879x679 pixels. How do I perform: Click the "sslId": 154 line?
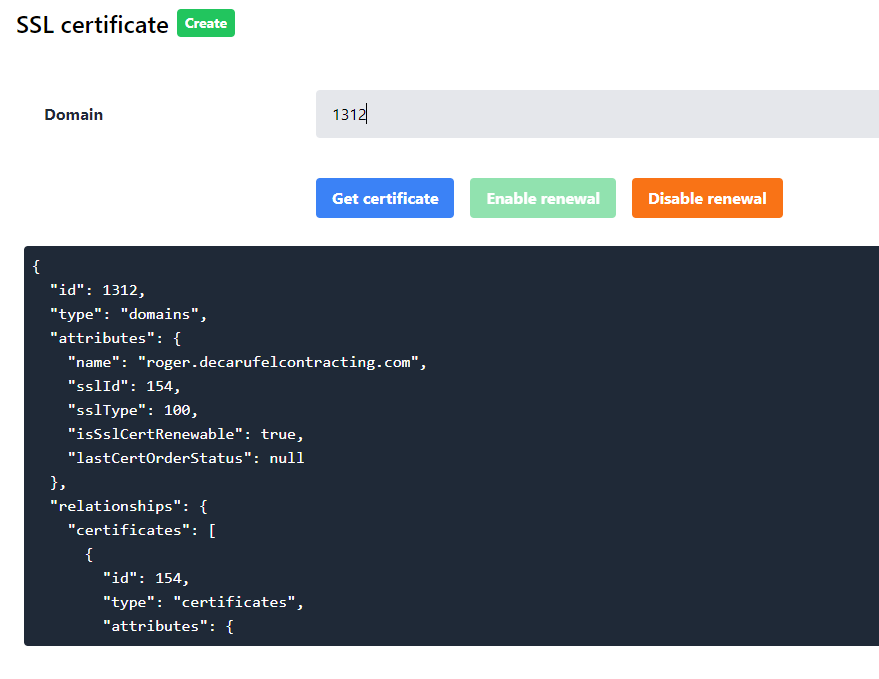[124, 386]
